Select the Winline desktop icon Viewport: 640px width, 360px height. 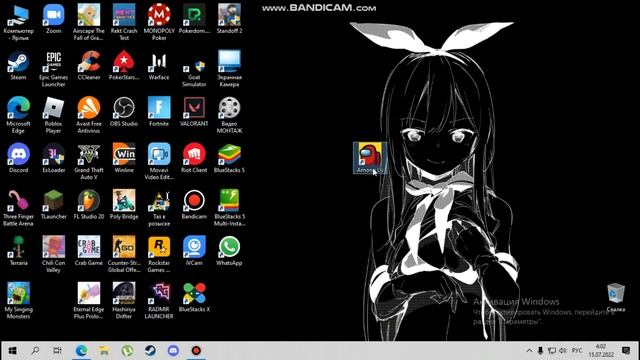[x=124, y=159]
